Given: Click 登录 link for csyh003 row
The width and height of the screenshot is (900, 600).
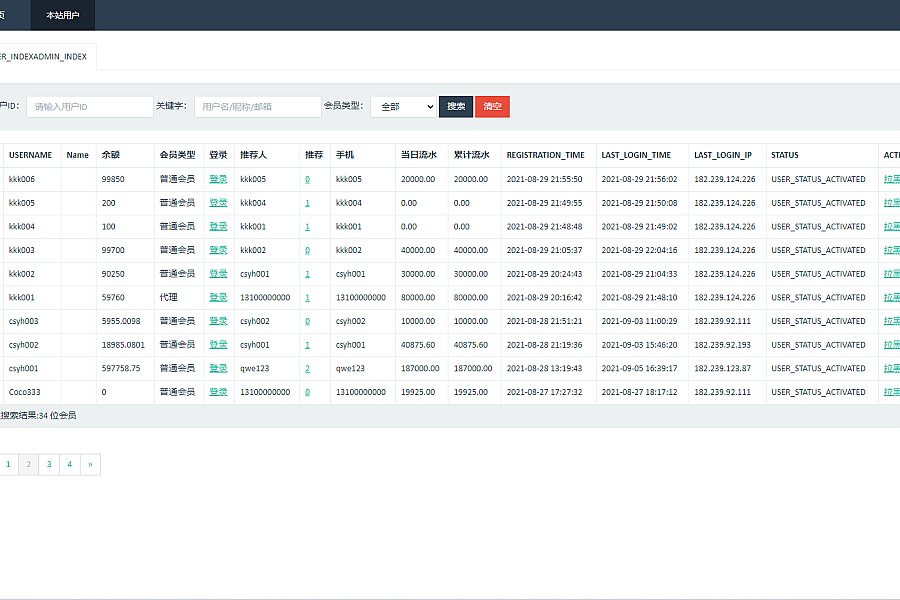Looking at the screenshot, I should coord(218,321).
